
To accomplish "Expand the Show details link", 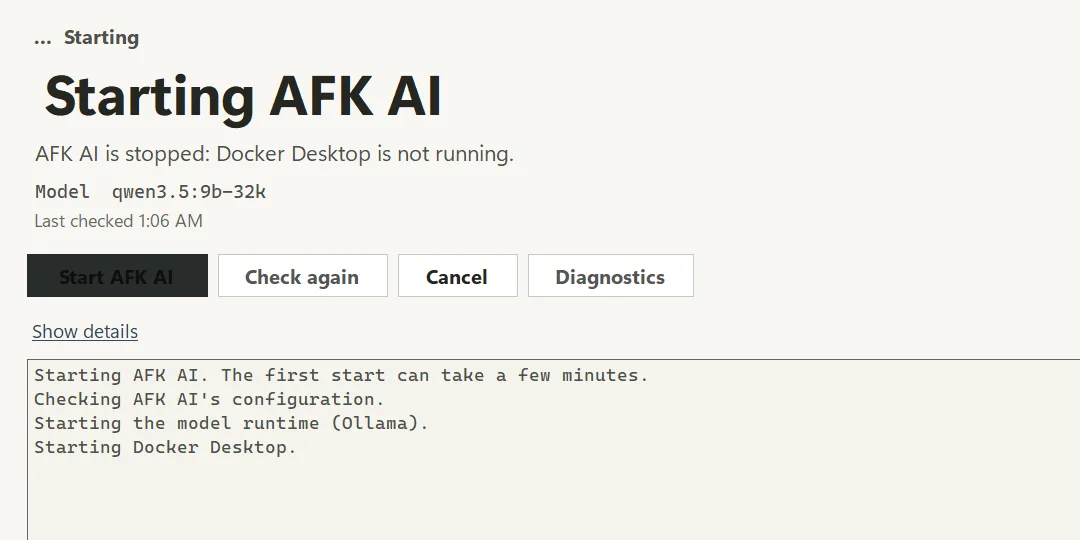I will pyautogui.click(x=85, y=331).
